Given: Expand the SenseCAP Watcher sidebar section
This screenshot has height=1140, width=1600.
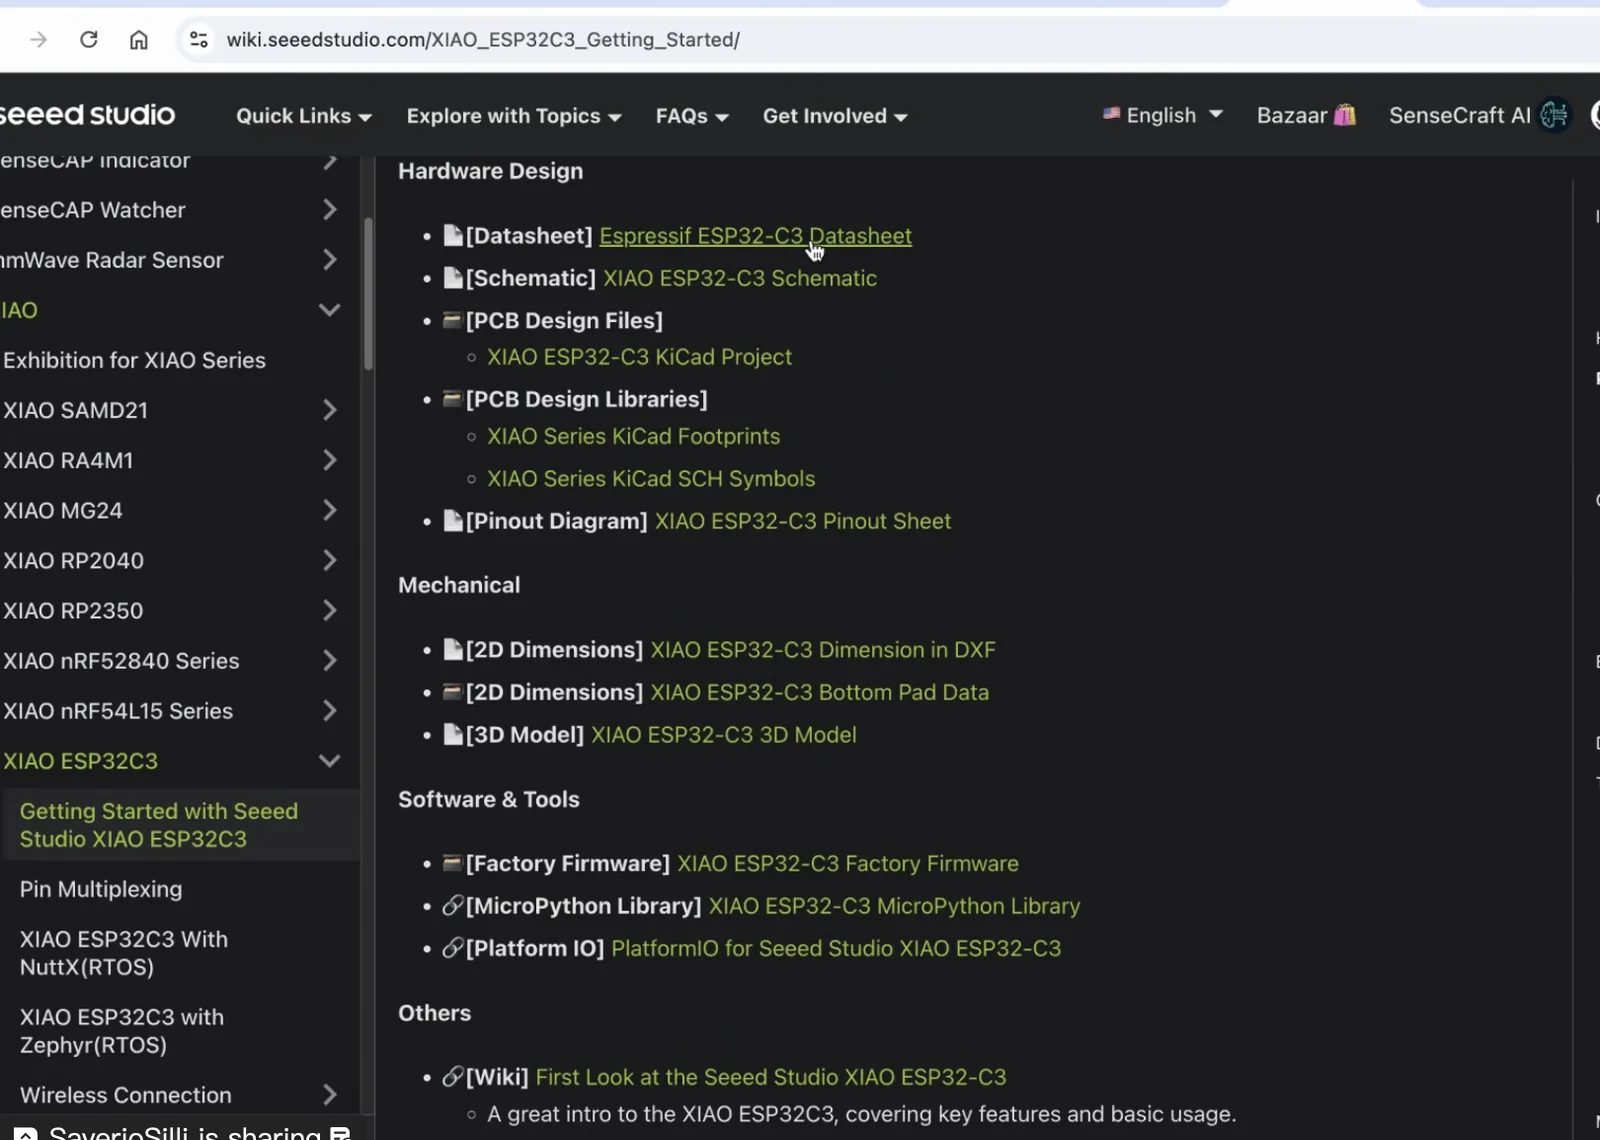Looking at the screenshot, I should click(x=329, y=210).
